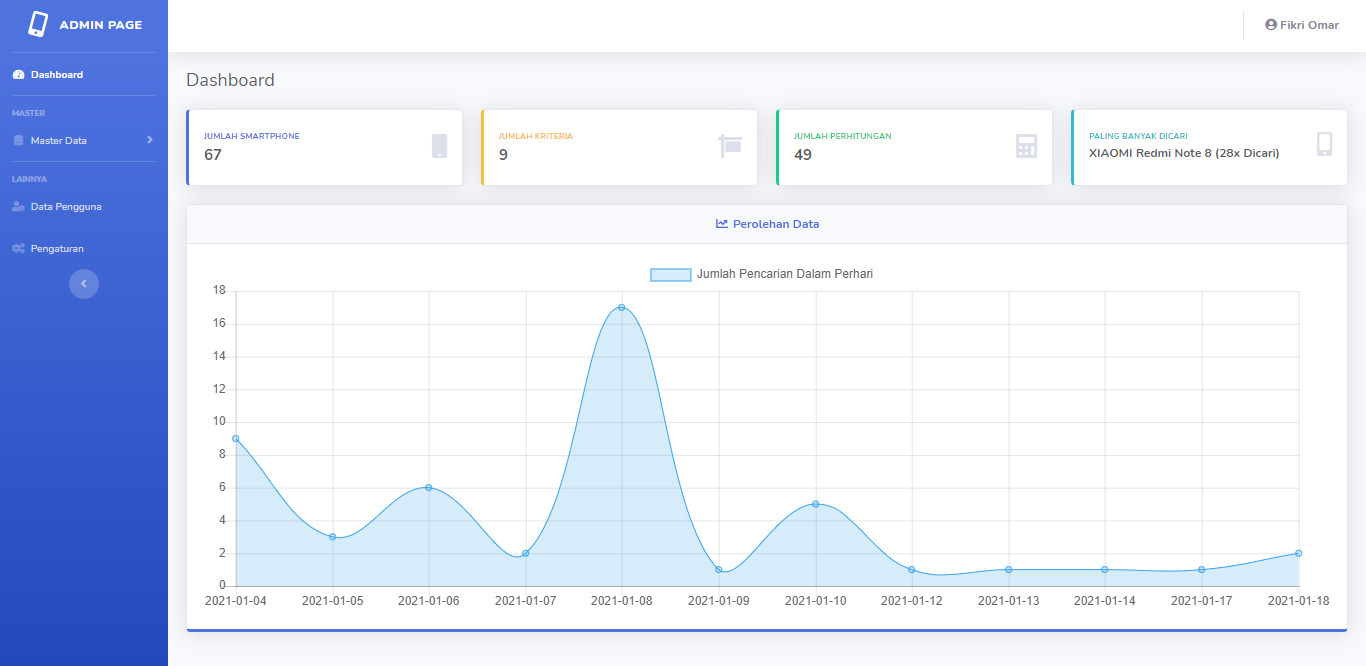Click the Admin Page phone logo icon
This screenshot has width=1366, height=666.
[38, 24]
